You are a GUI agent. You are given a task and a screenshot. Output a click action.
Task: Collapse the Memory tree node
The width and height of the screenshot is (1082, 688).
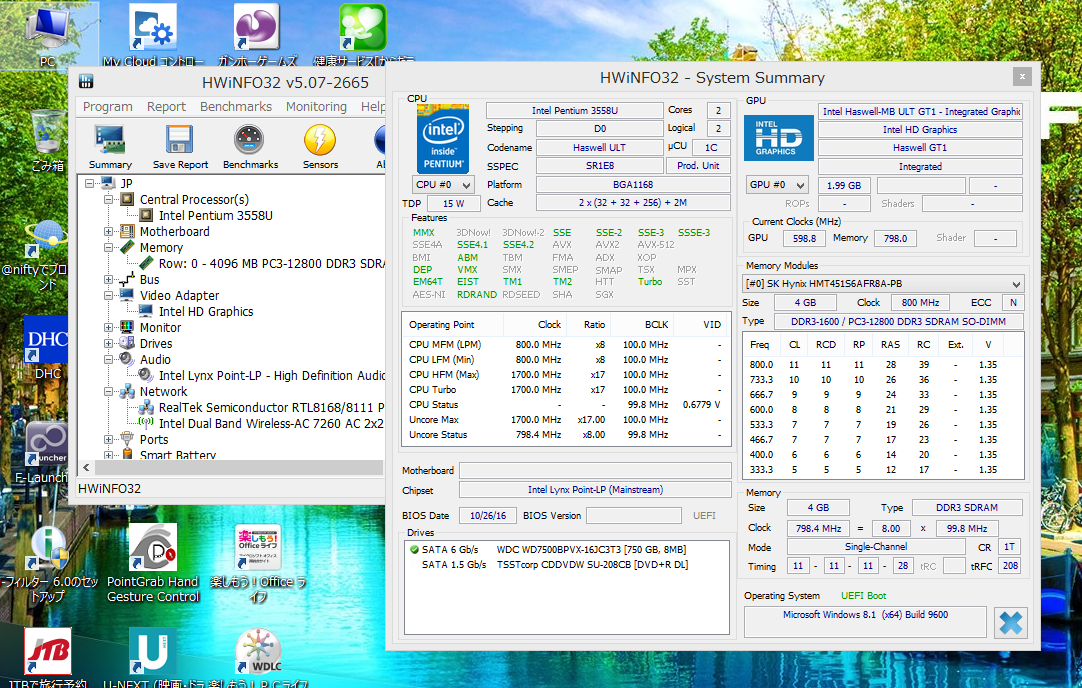click(x=108, y=248)
